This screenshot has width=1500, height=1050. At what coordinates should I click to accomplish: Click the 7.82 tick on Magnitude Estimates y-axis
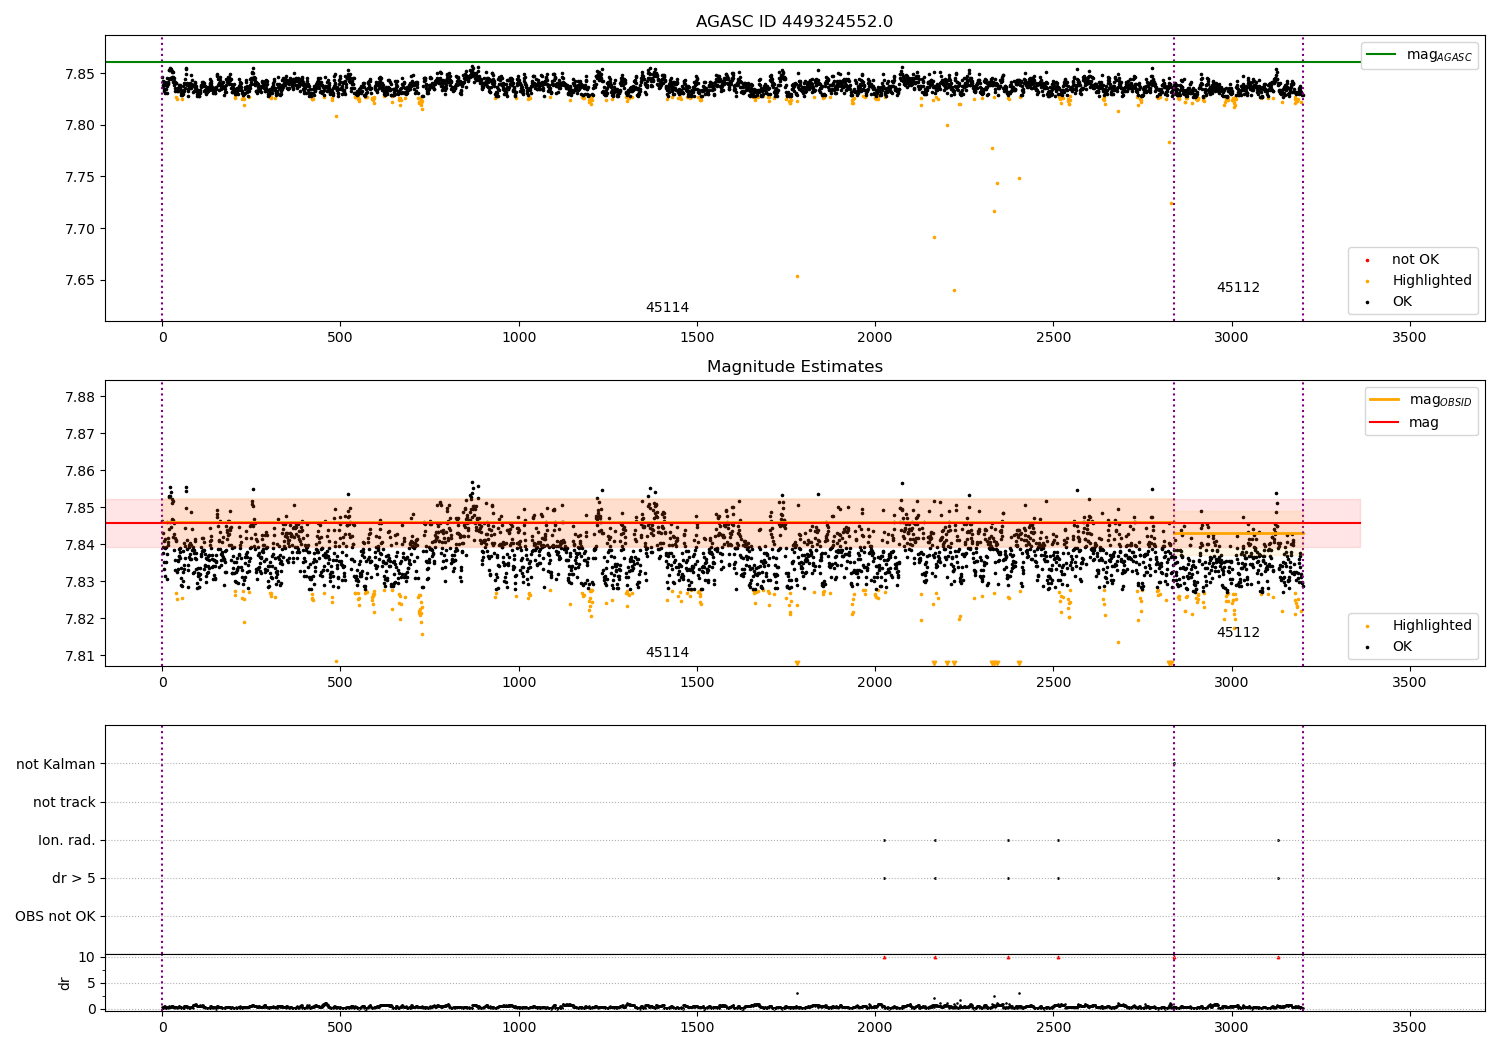click(x=78, y=619)
